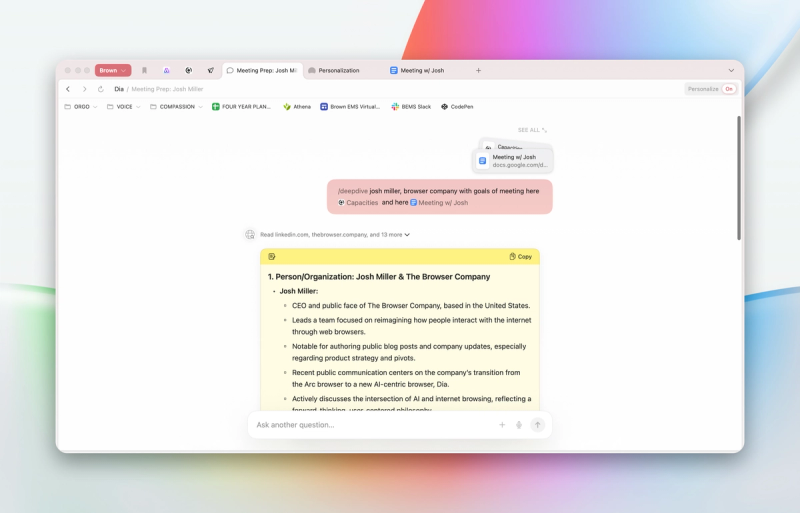
Task: Go forward with the forward arrow
Action: (85, 89)
